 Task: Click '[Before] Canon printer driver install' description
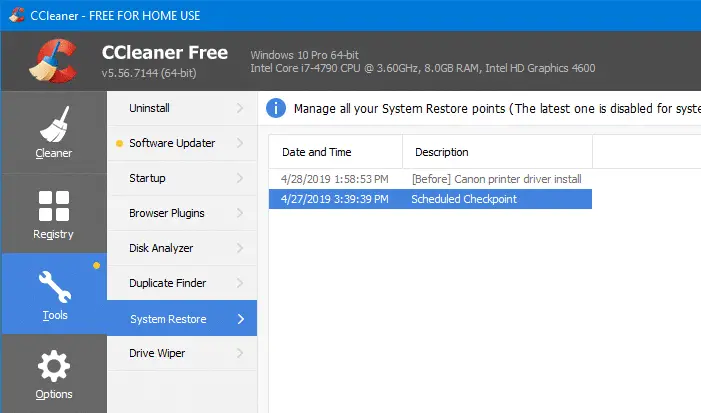497,179
